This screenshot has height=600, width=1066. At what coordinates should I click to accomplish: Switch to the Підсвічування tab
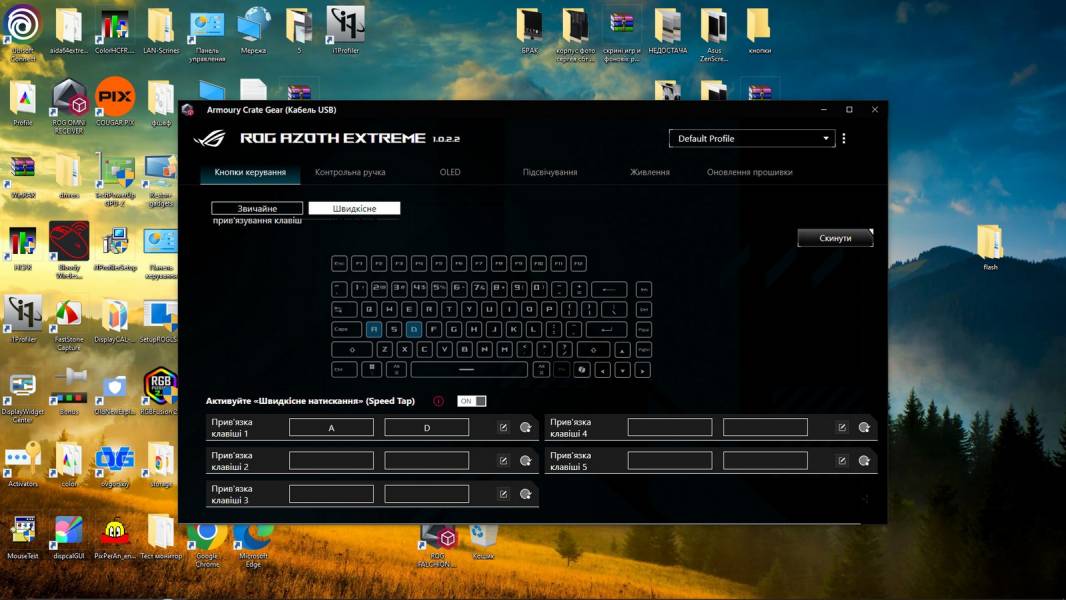coord(549,171)
